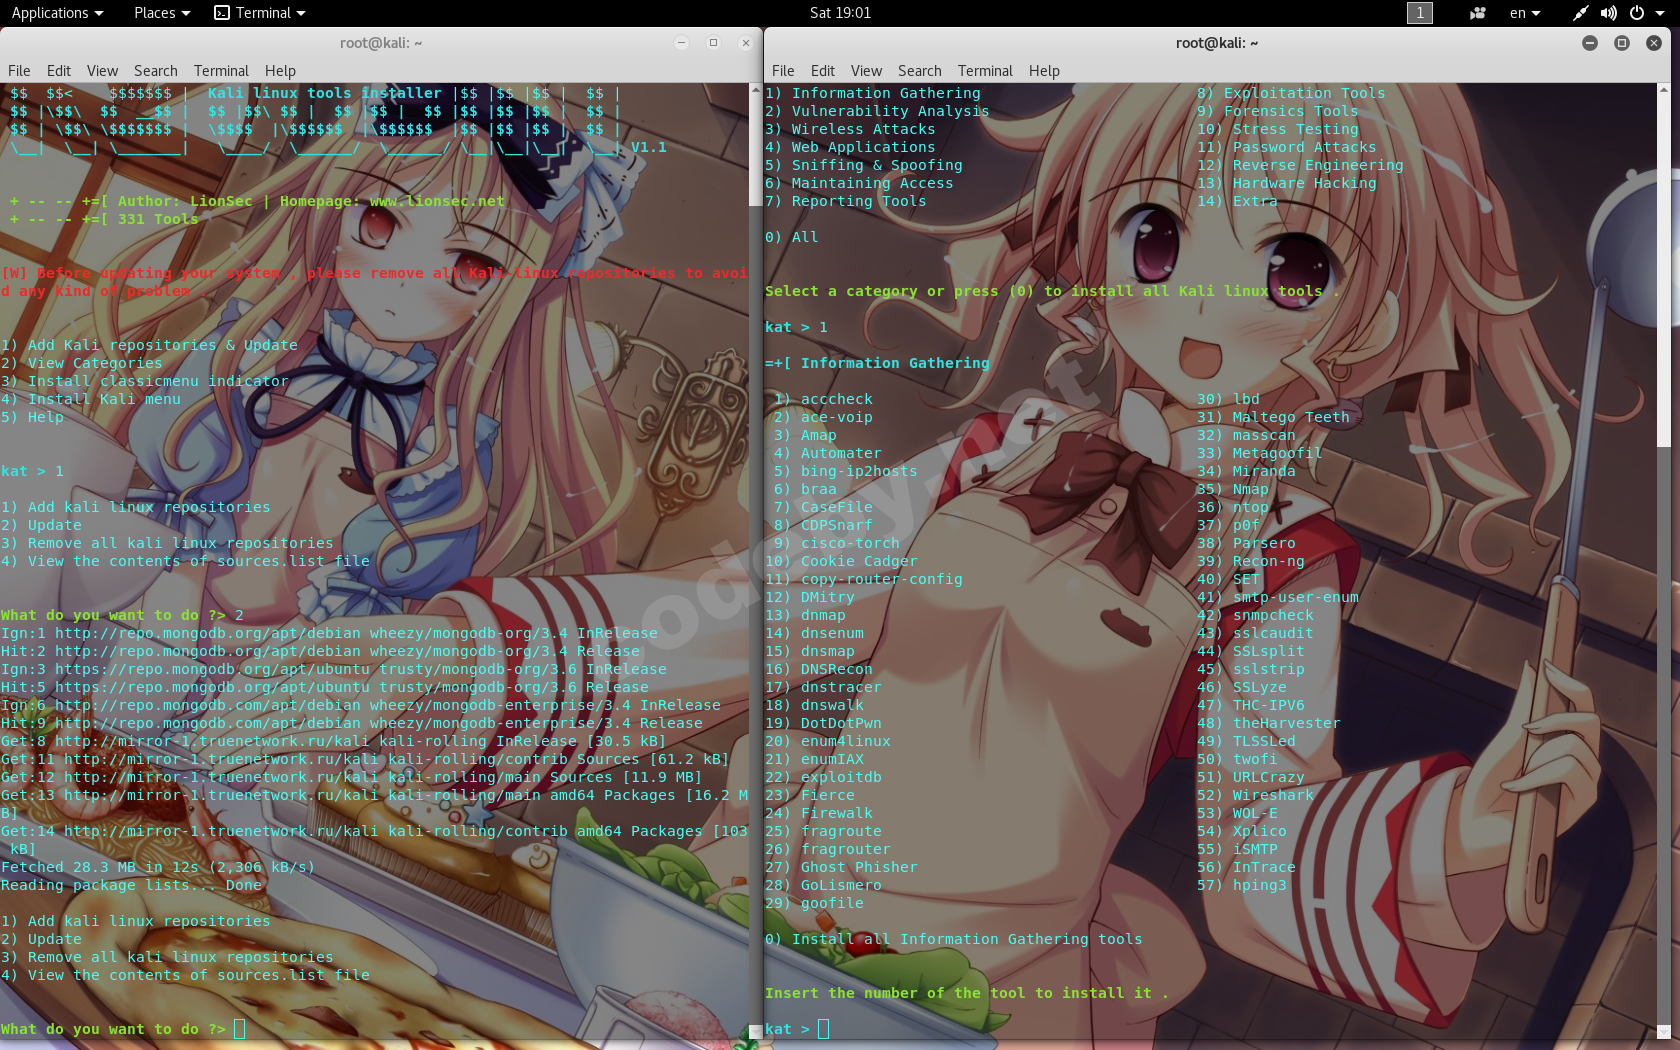Open the 'en' keyboard layout dropdown

click(1525, 13)
